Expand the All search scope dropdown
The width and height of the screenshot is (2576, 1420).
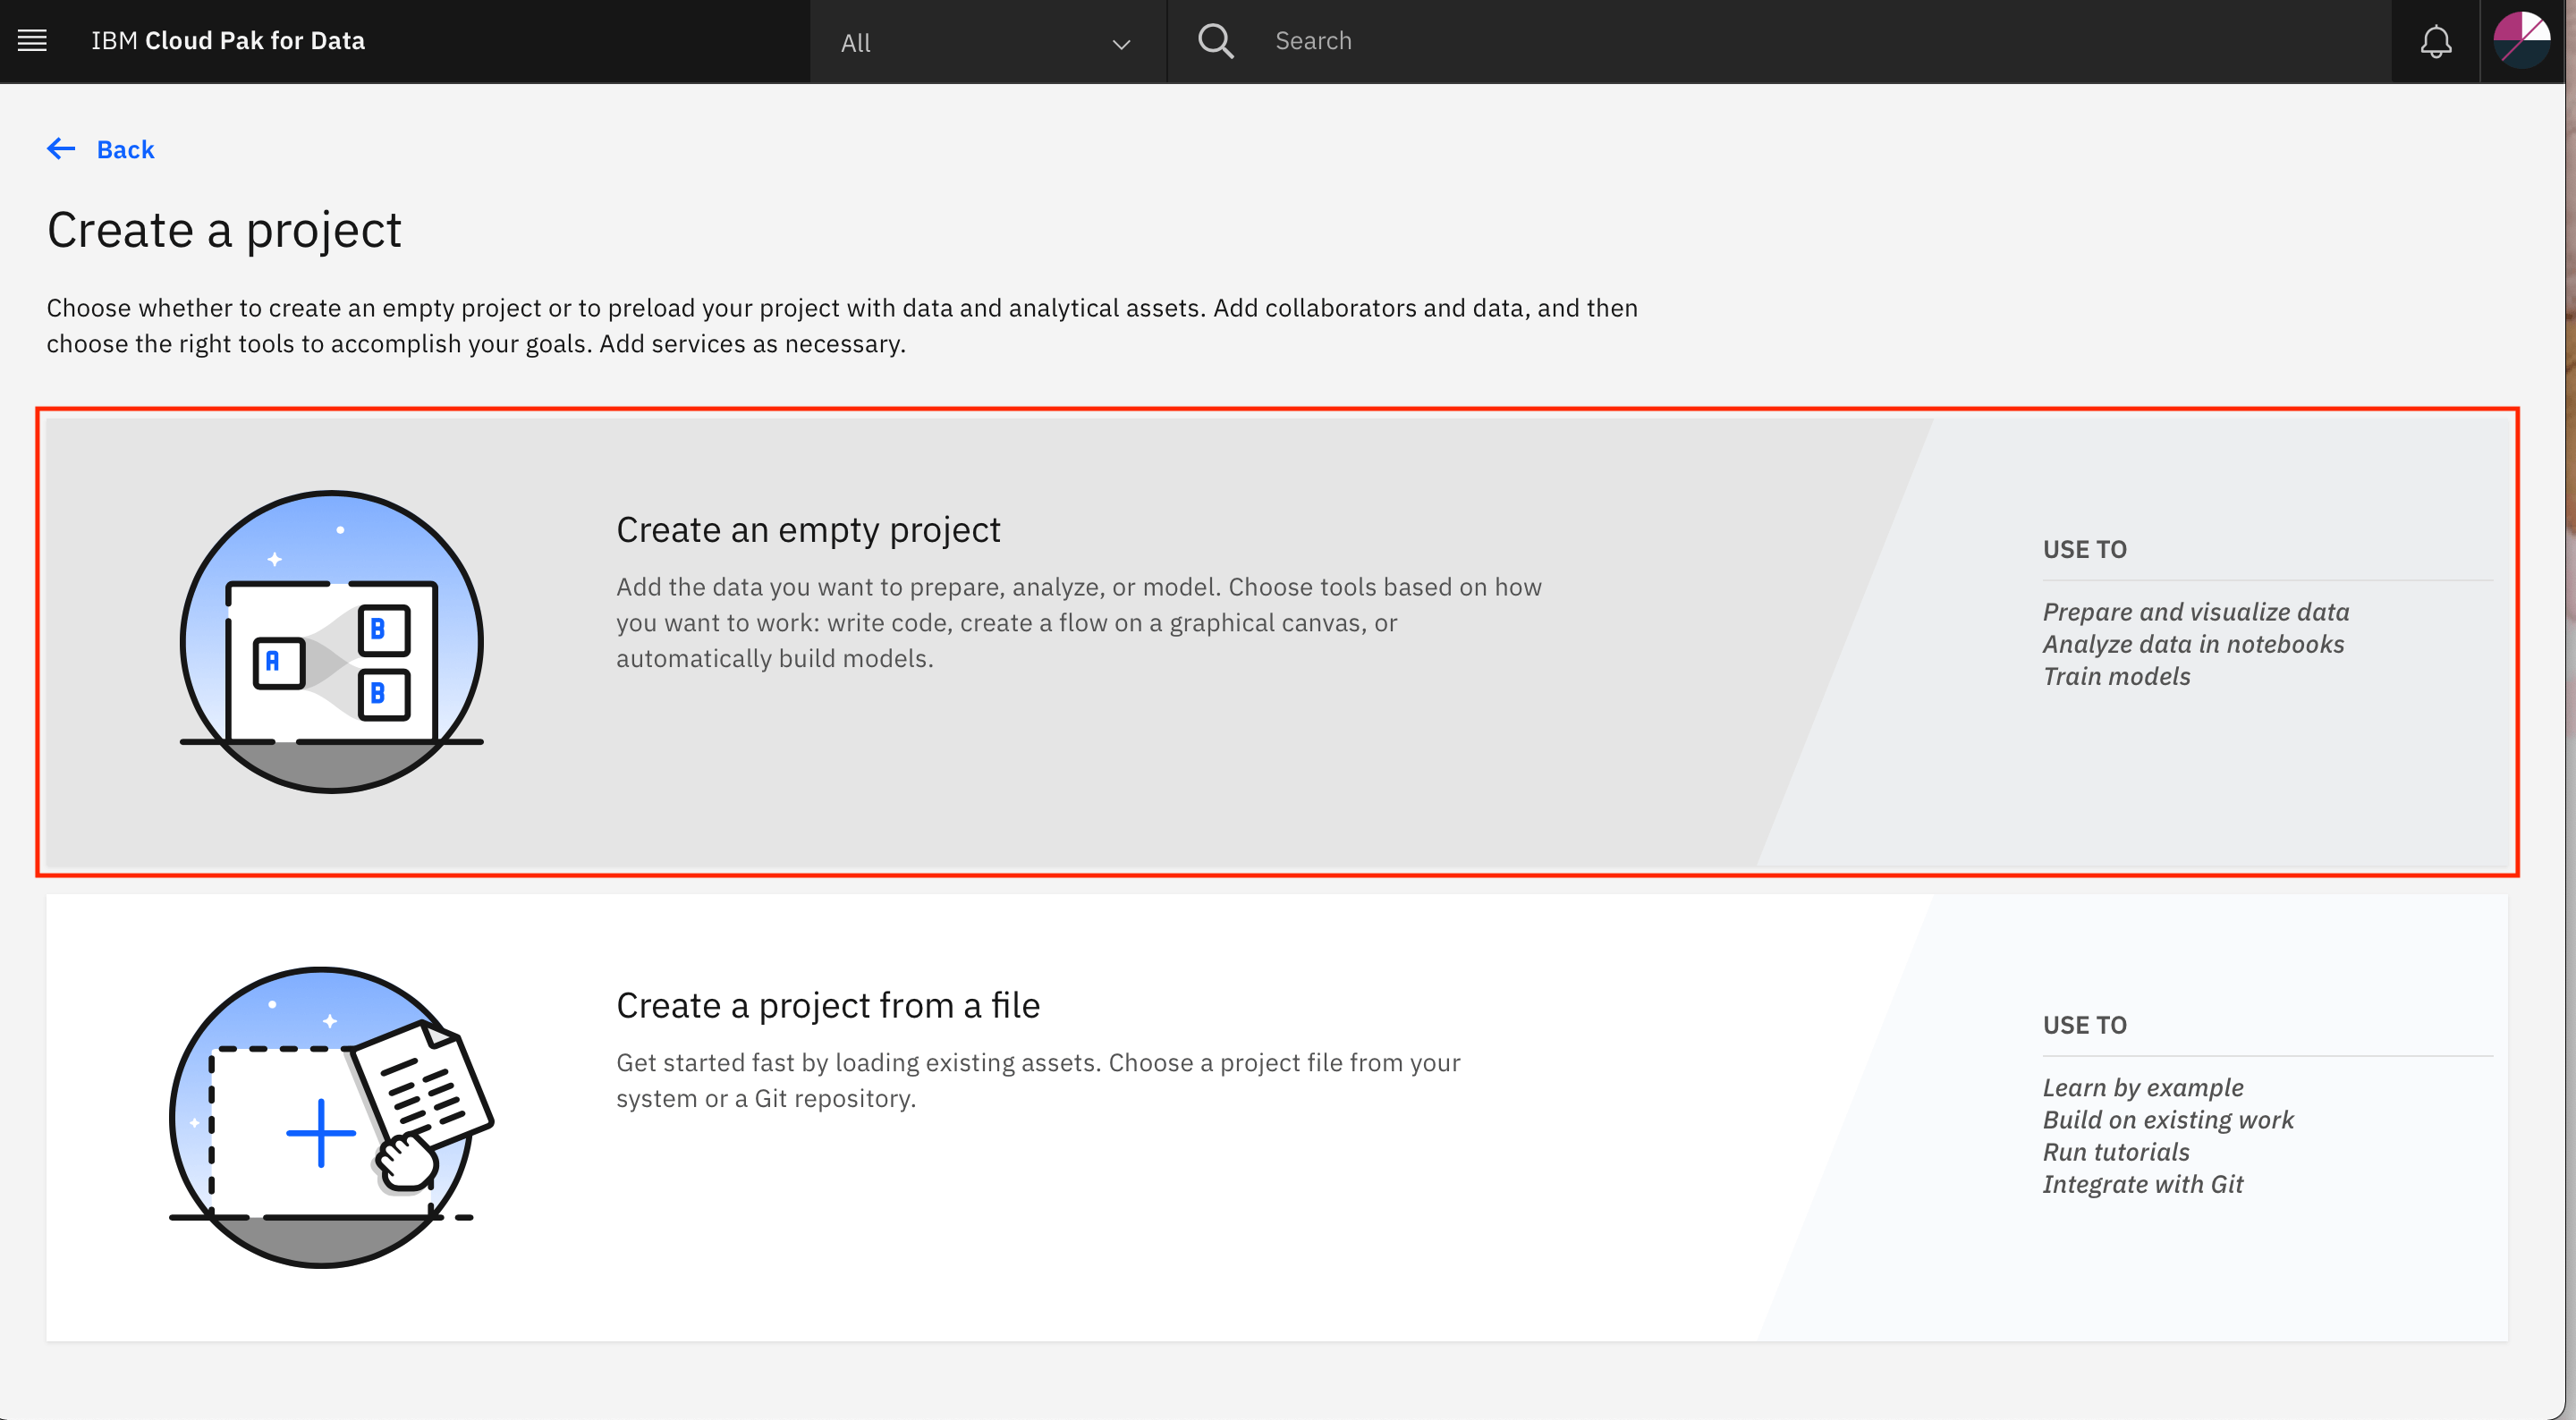tap(988, 42)
